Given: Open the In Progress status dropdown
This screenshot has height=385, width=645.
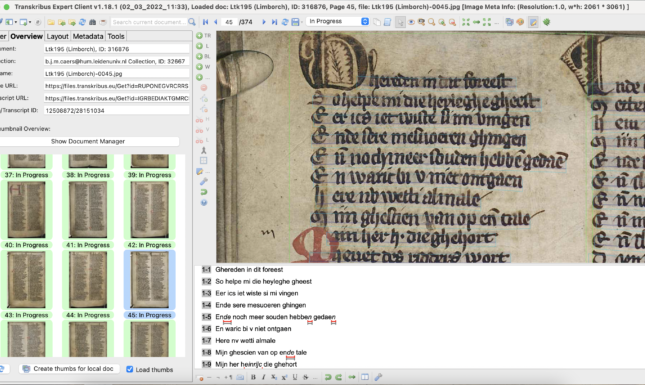Looking at the screenshot, I should (337, 21).
